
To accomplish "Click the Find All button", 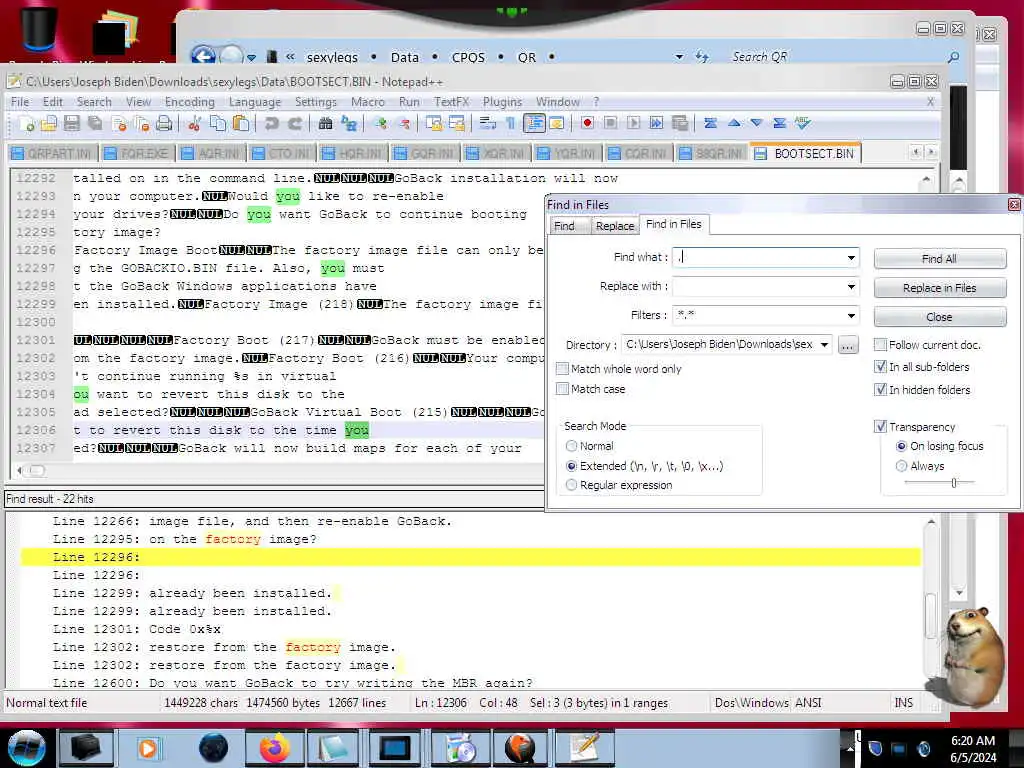I will 939,259.
